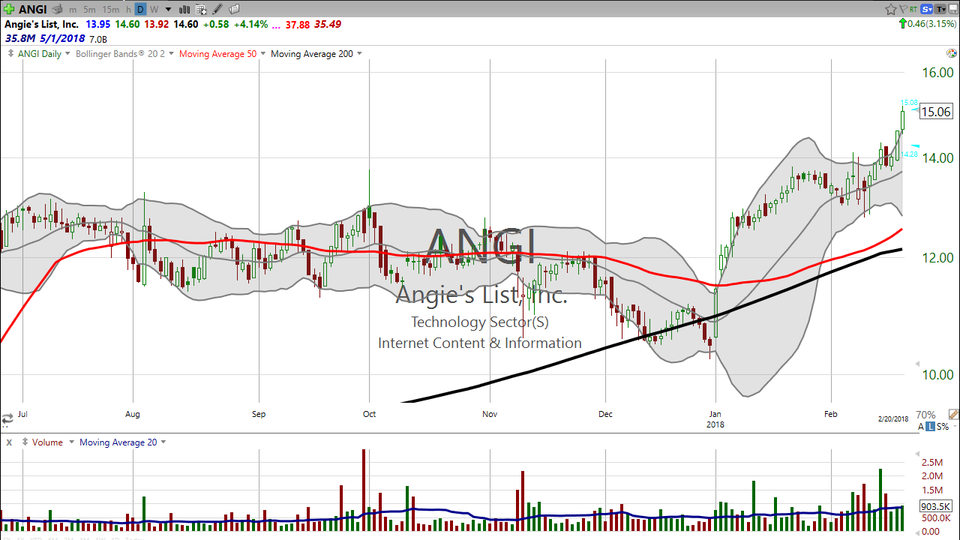Screen dimensions: 960x540
Task: Open the notes icon in the toolbar
Action: pos(234,9)
